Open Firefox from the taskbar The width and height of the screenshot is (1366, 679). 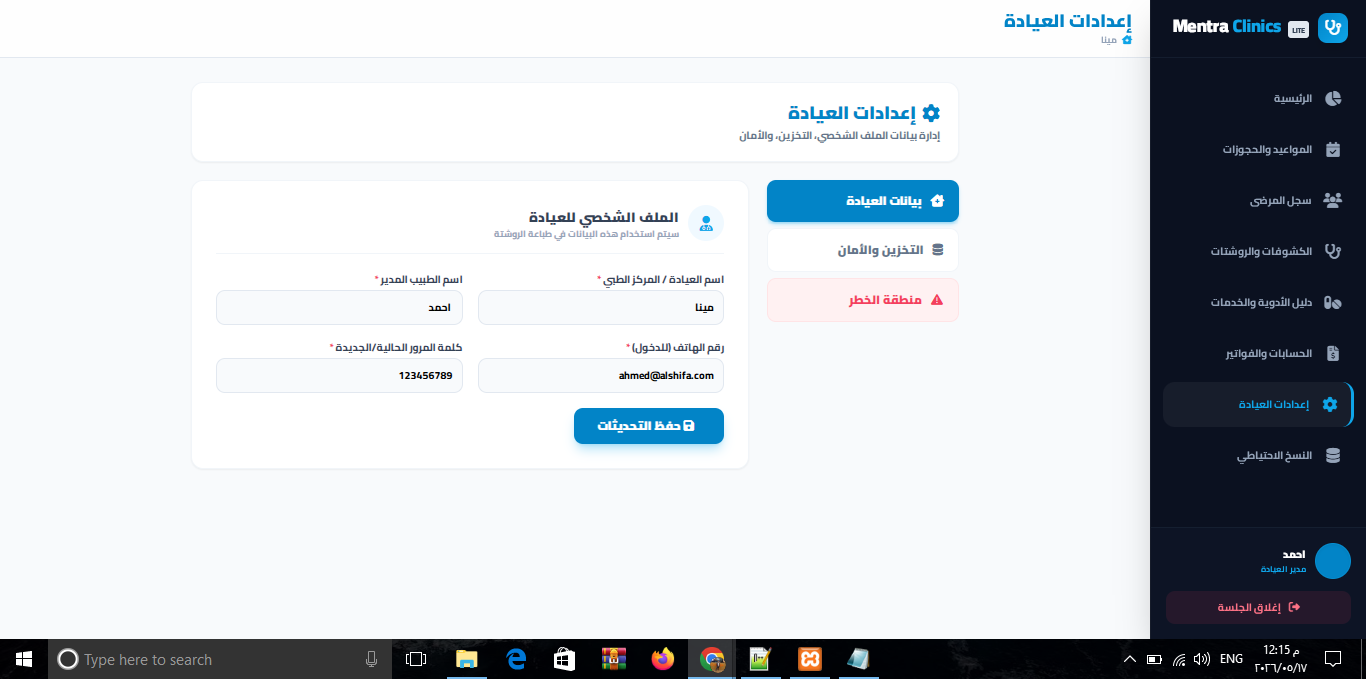pyautogui.click(x=662, y=659)
